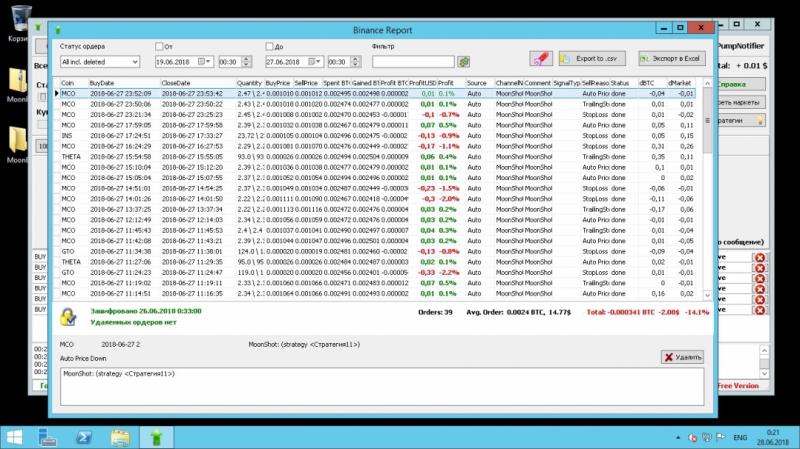This screenshot has width=800, height=449.
Task: Sort by the CloseDate column header
Action: click(x=197, y=83)
